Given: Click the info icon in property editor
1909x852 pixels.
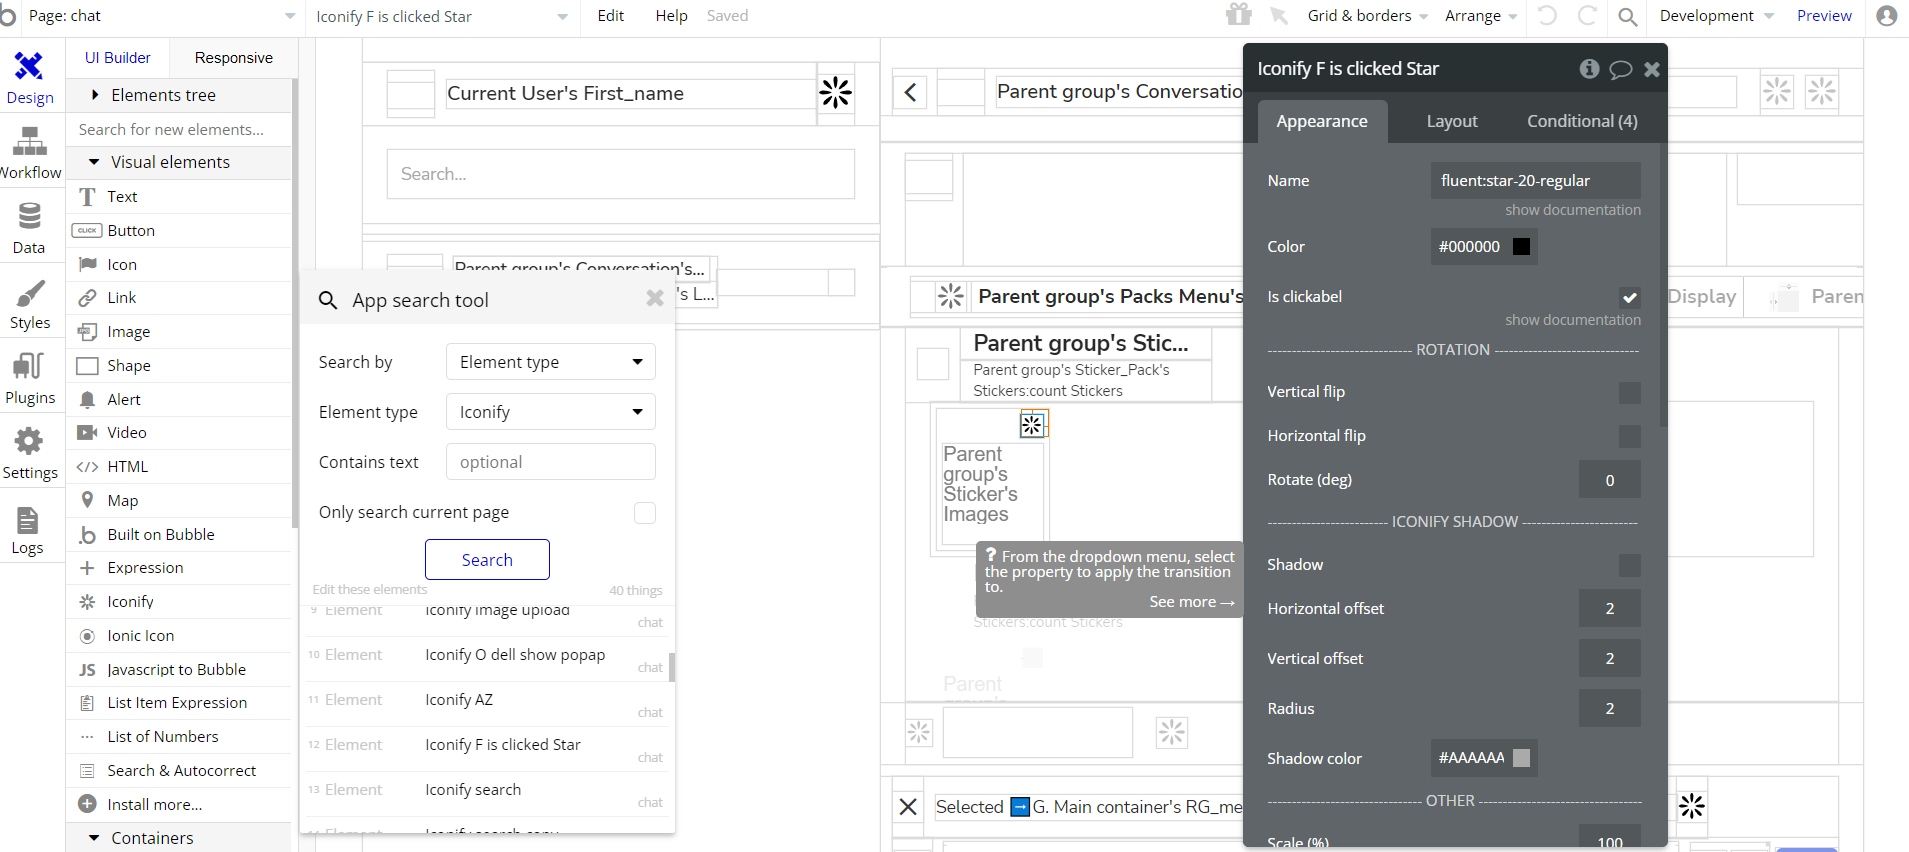Looking at the screenshot, I should click(1589, 69).
